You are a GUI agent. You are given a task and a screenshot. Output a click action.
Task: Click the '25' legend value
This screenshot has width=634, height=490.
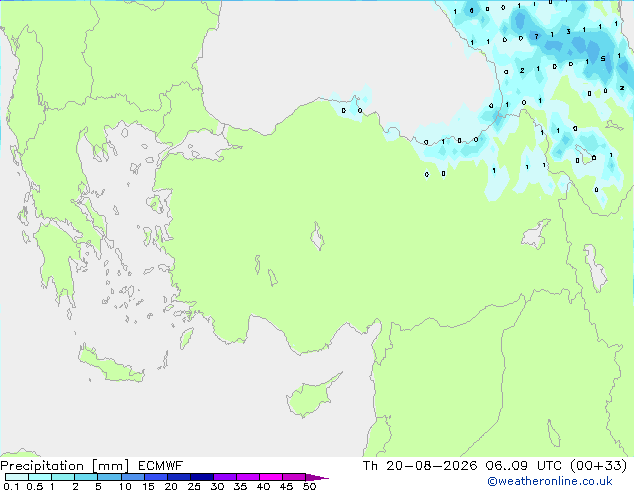pyautogui.click(x=194, y=486)
